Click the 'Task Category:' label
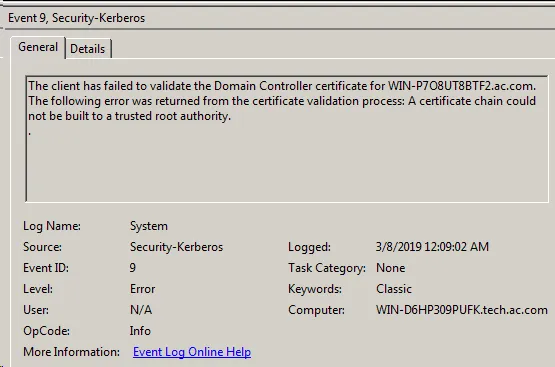Screen dimensions: 555x367 [327, 268]
